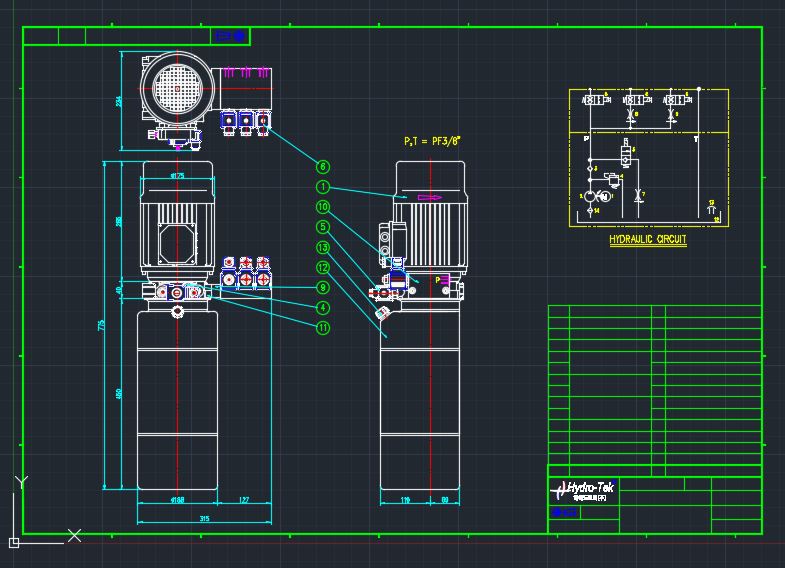This screenshot has width=785, height=568.
Task: Click the 127 dimension below the front view
Action: pyautogui.click(x=244, y=499)
